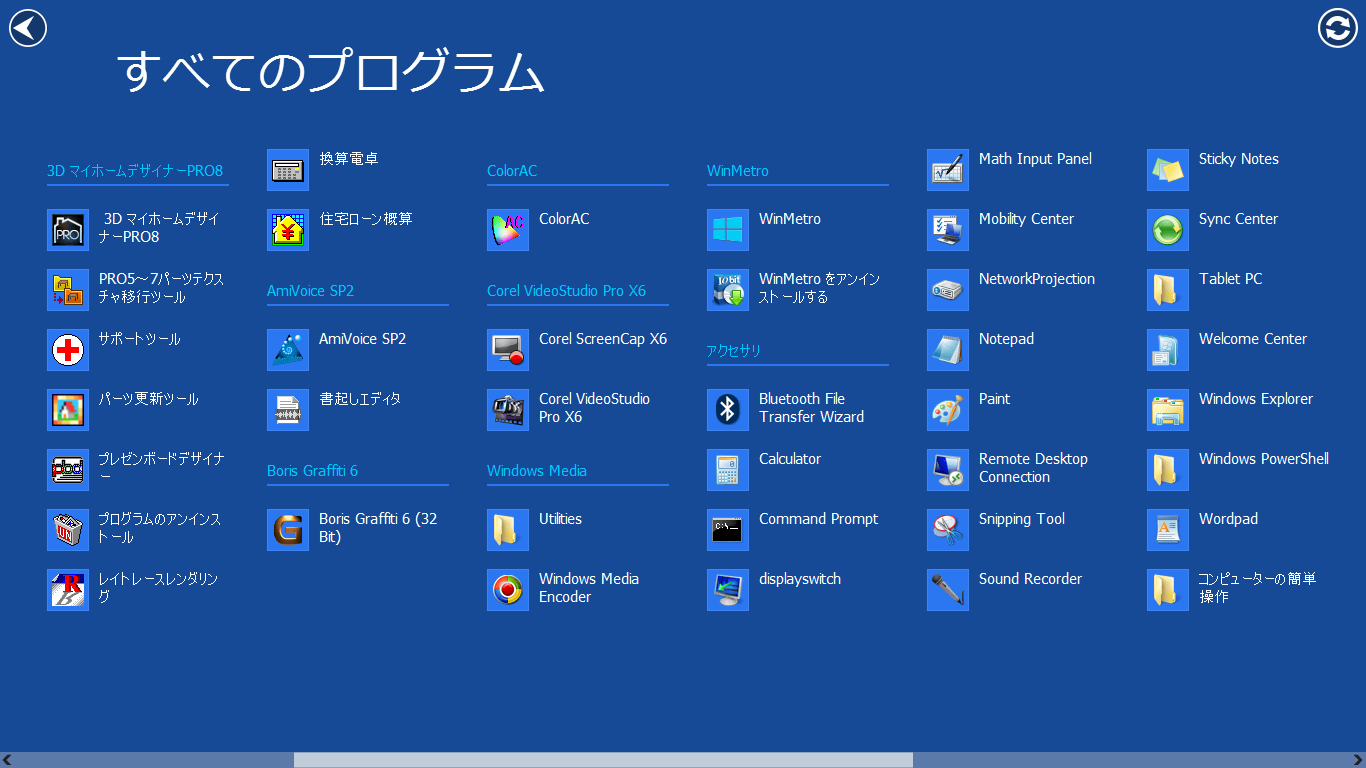Image resolution: width=1366 pixels, height=768 pixels.
Task: Click WinMetro をアンインストールする icon
Action: tap(728, 290)
